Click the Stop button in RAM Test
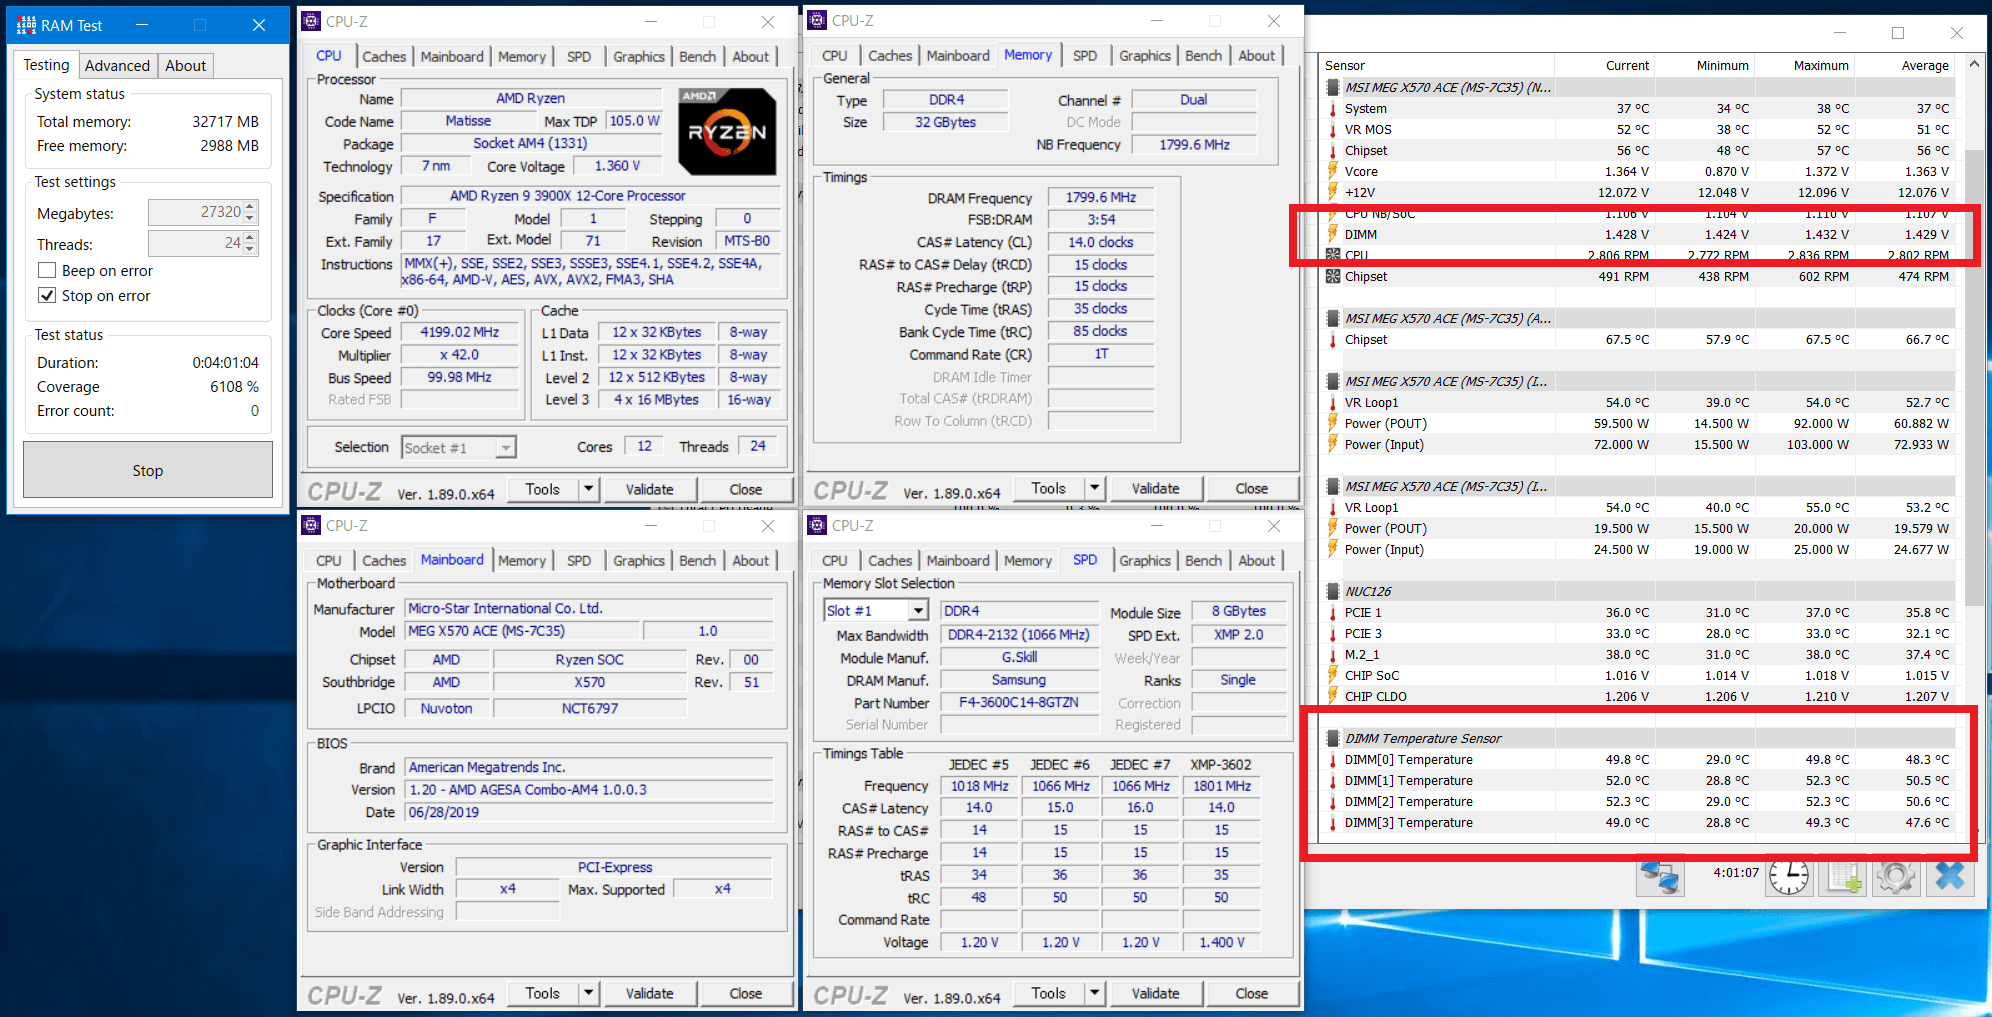Image resolution: width=1992 pixels, height=1017 pixels. (x=148, y=470)
